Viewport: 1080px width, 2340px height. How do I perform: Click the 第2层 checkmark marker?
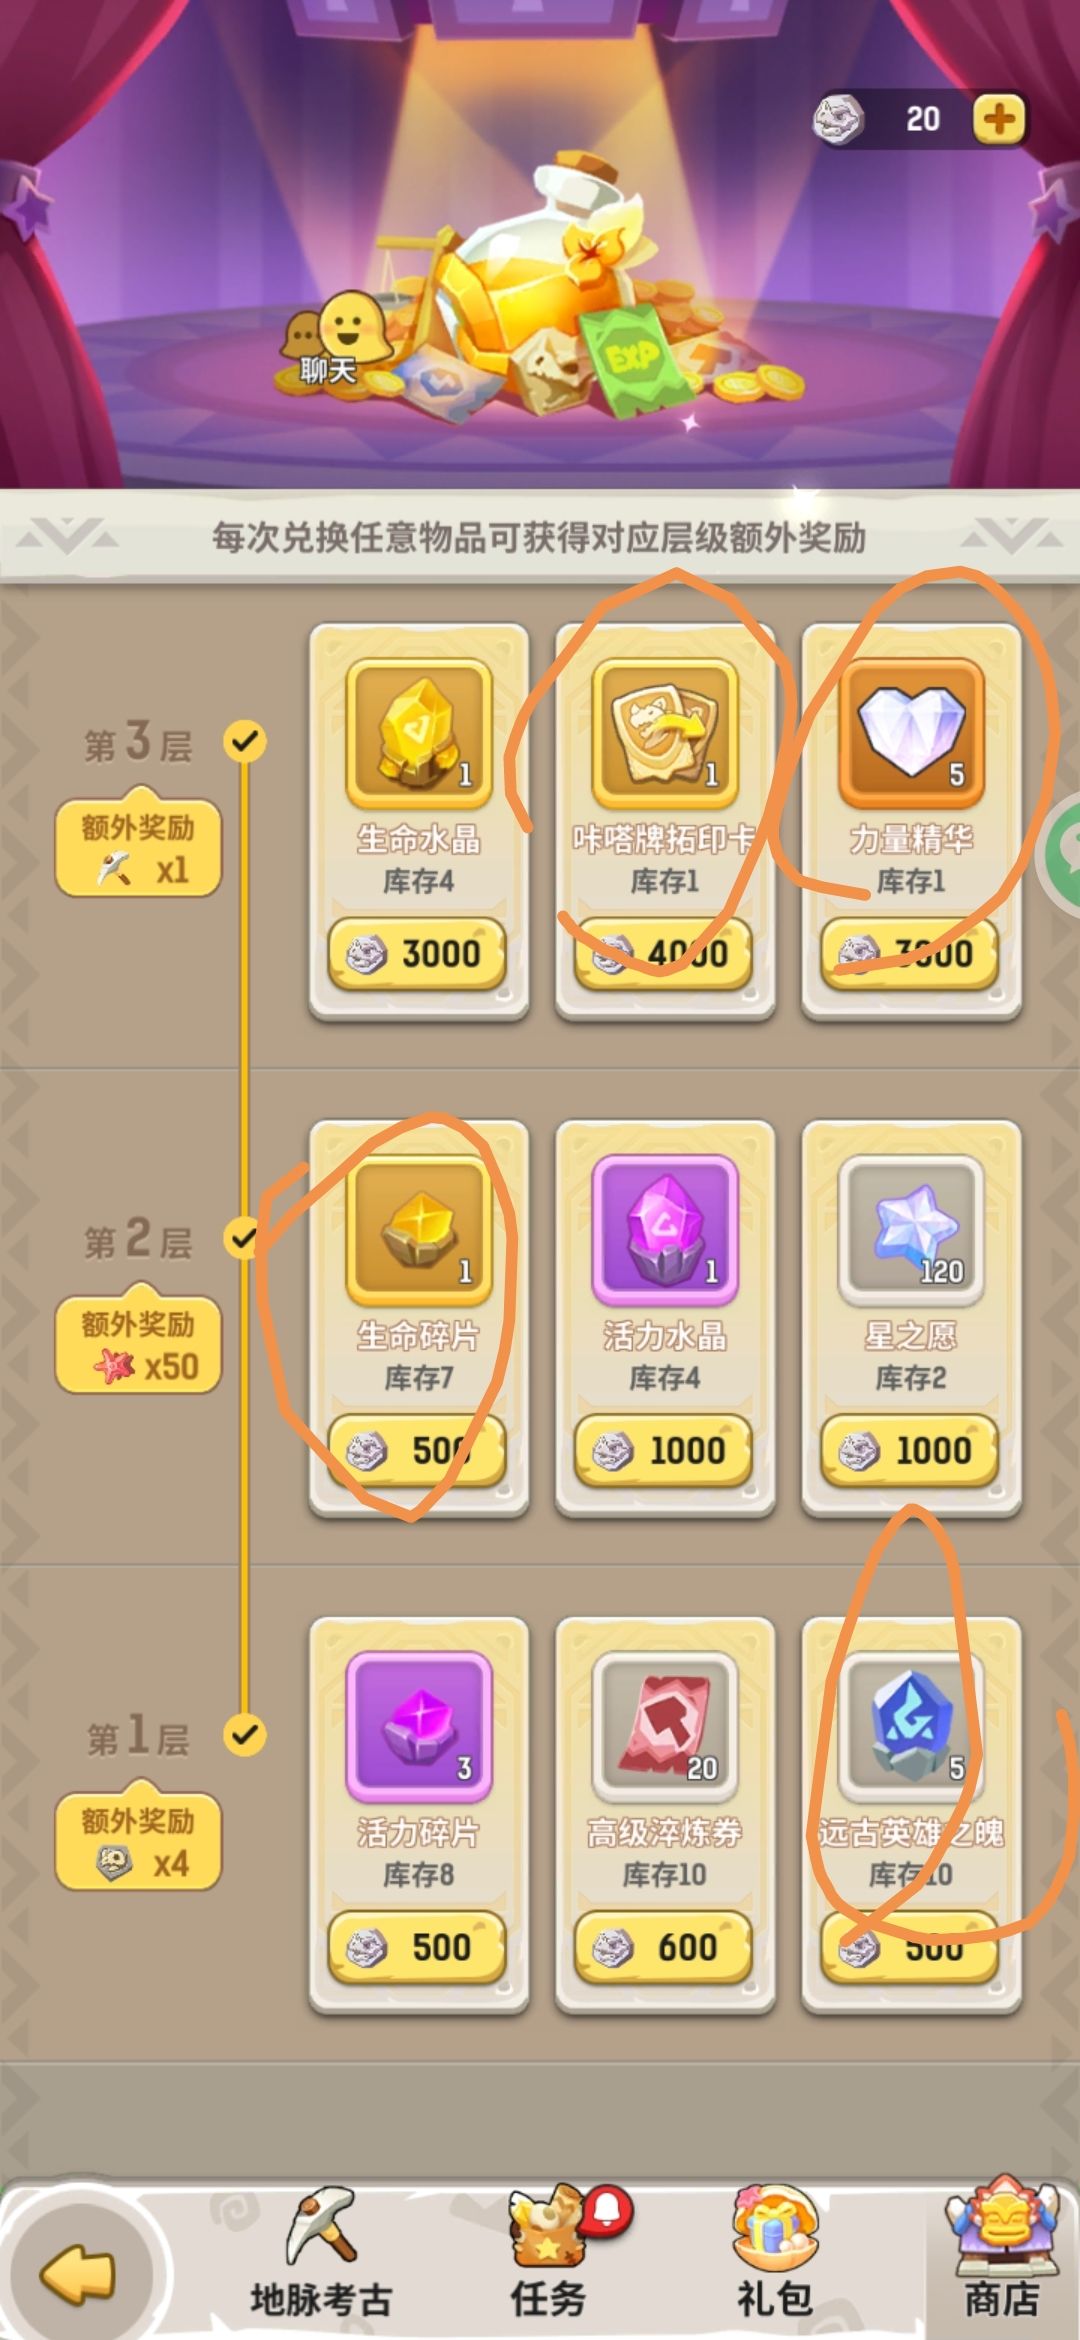tap(244, 1238)
